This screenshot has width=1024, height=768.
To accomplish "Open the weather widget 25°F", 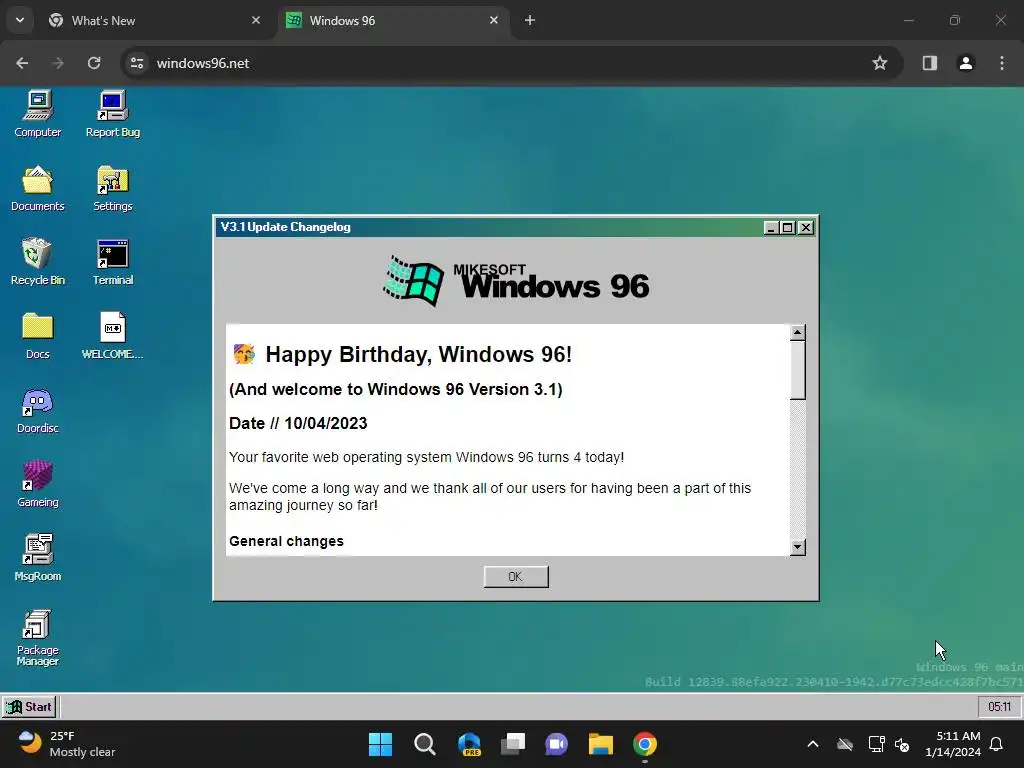I will (x=67, y=744).
